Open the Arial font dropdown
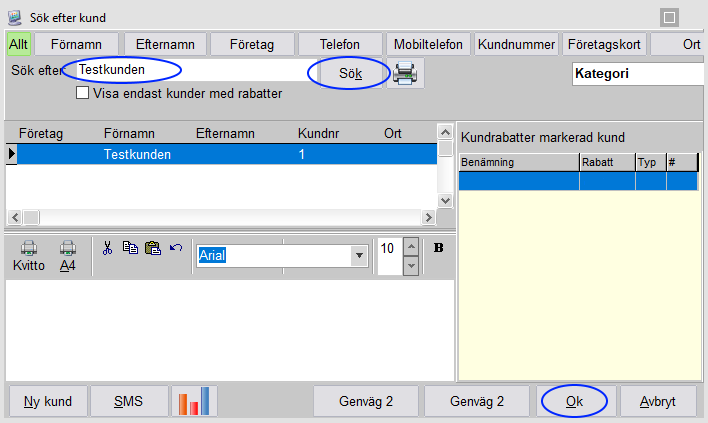Image resolution: width=708 pixels, height=423 pixels. coord(358,256)
